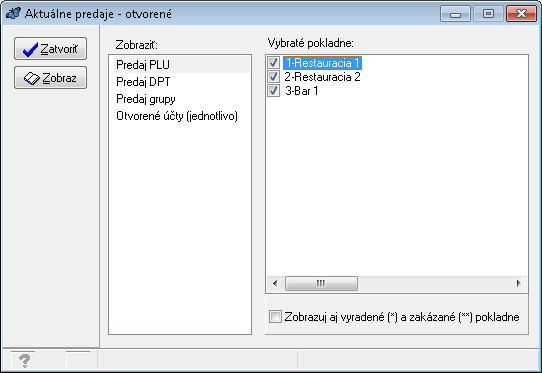Viewport: 542px width, 373px height.
Task: Uncheck the 1-Restauracia 1 checkbox
Action: [x=273, y=63]
